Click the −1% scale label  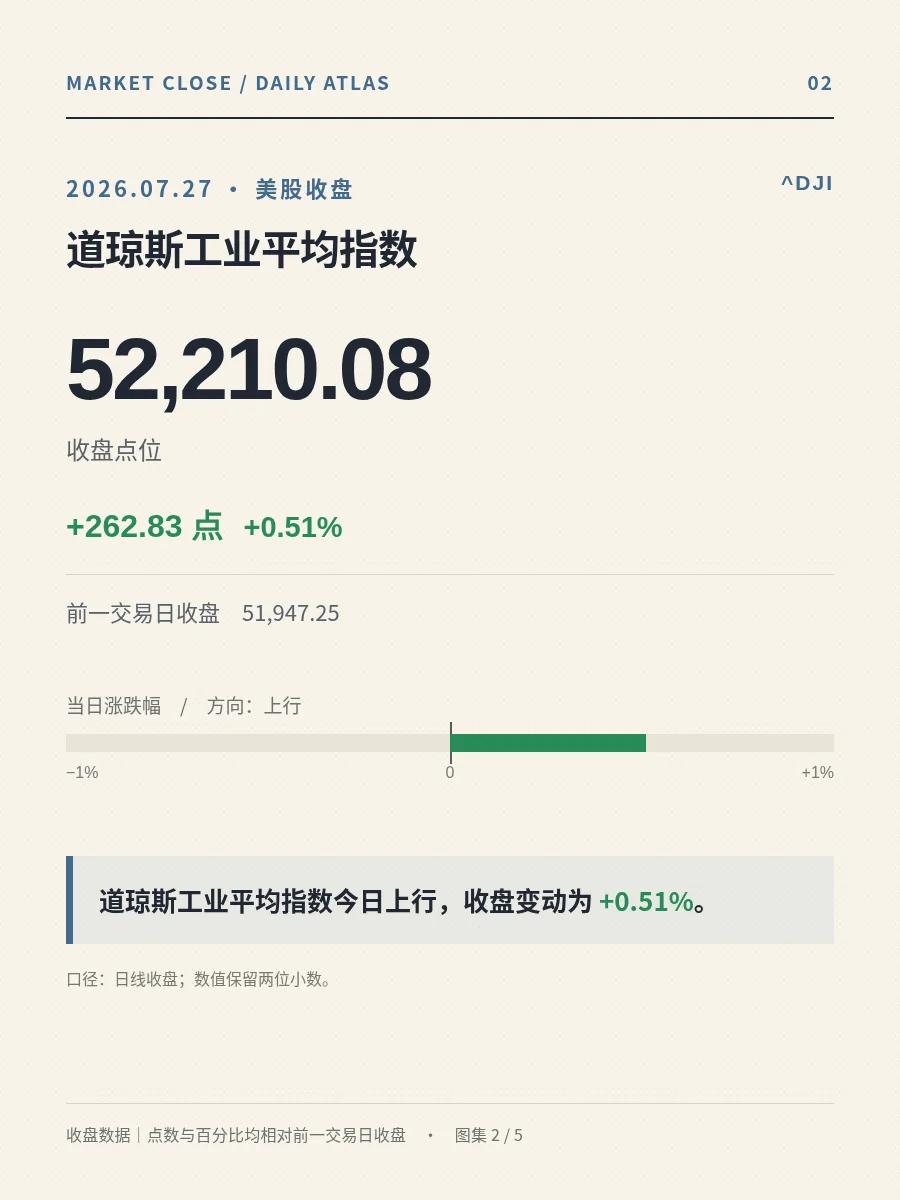(x=82, y=772)
